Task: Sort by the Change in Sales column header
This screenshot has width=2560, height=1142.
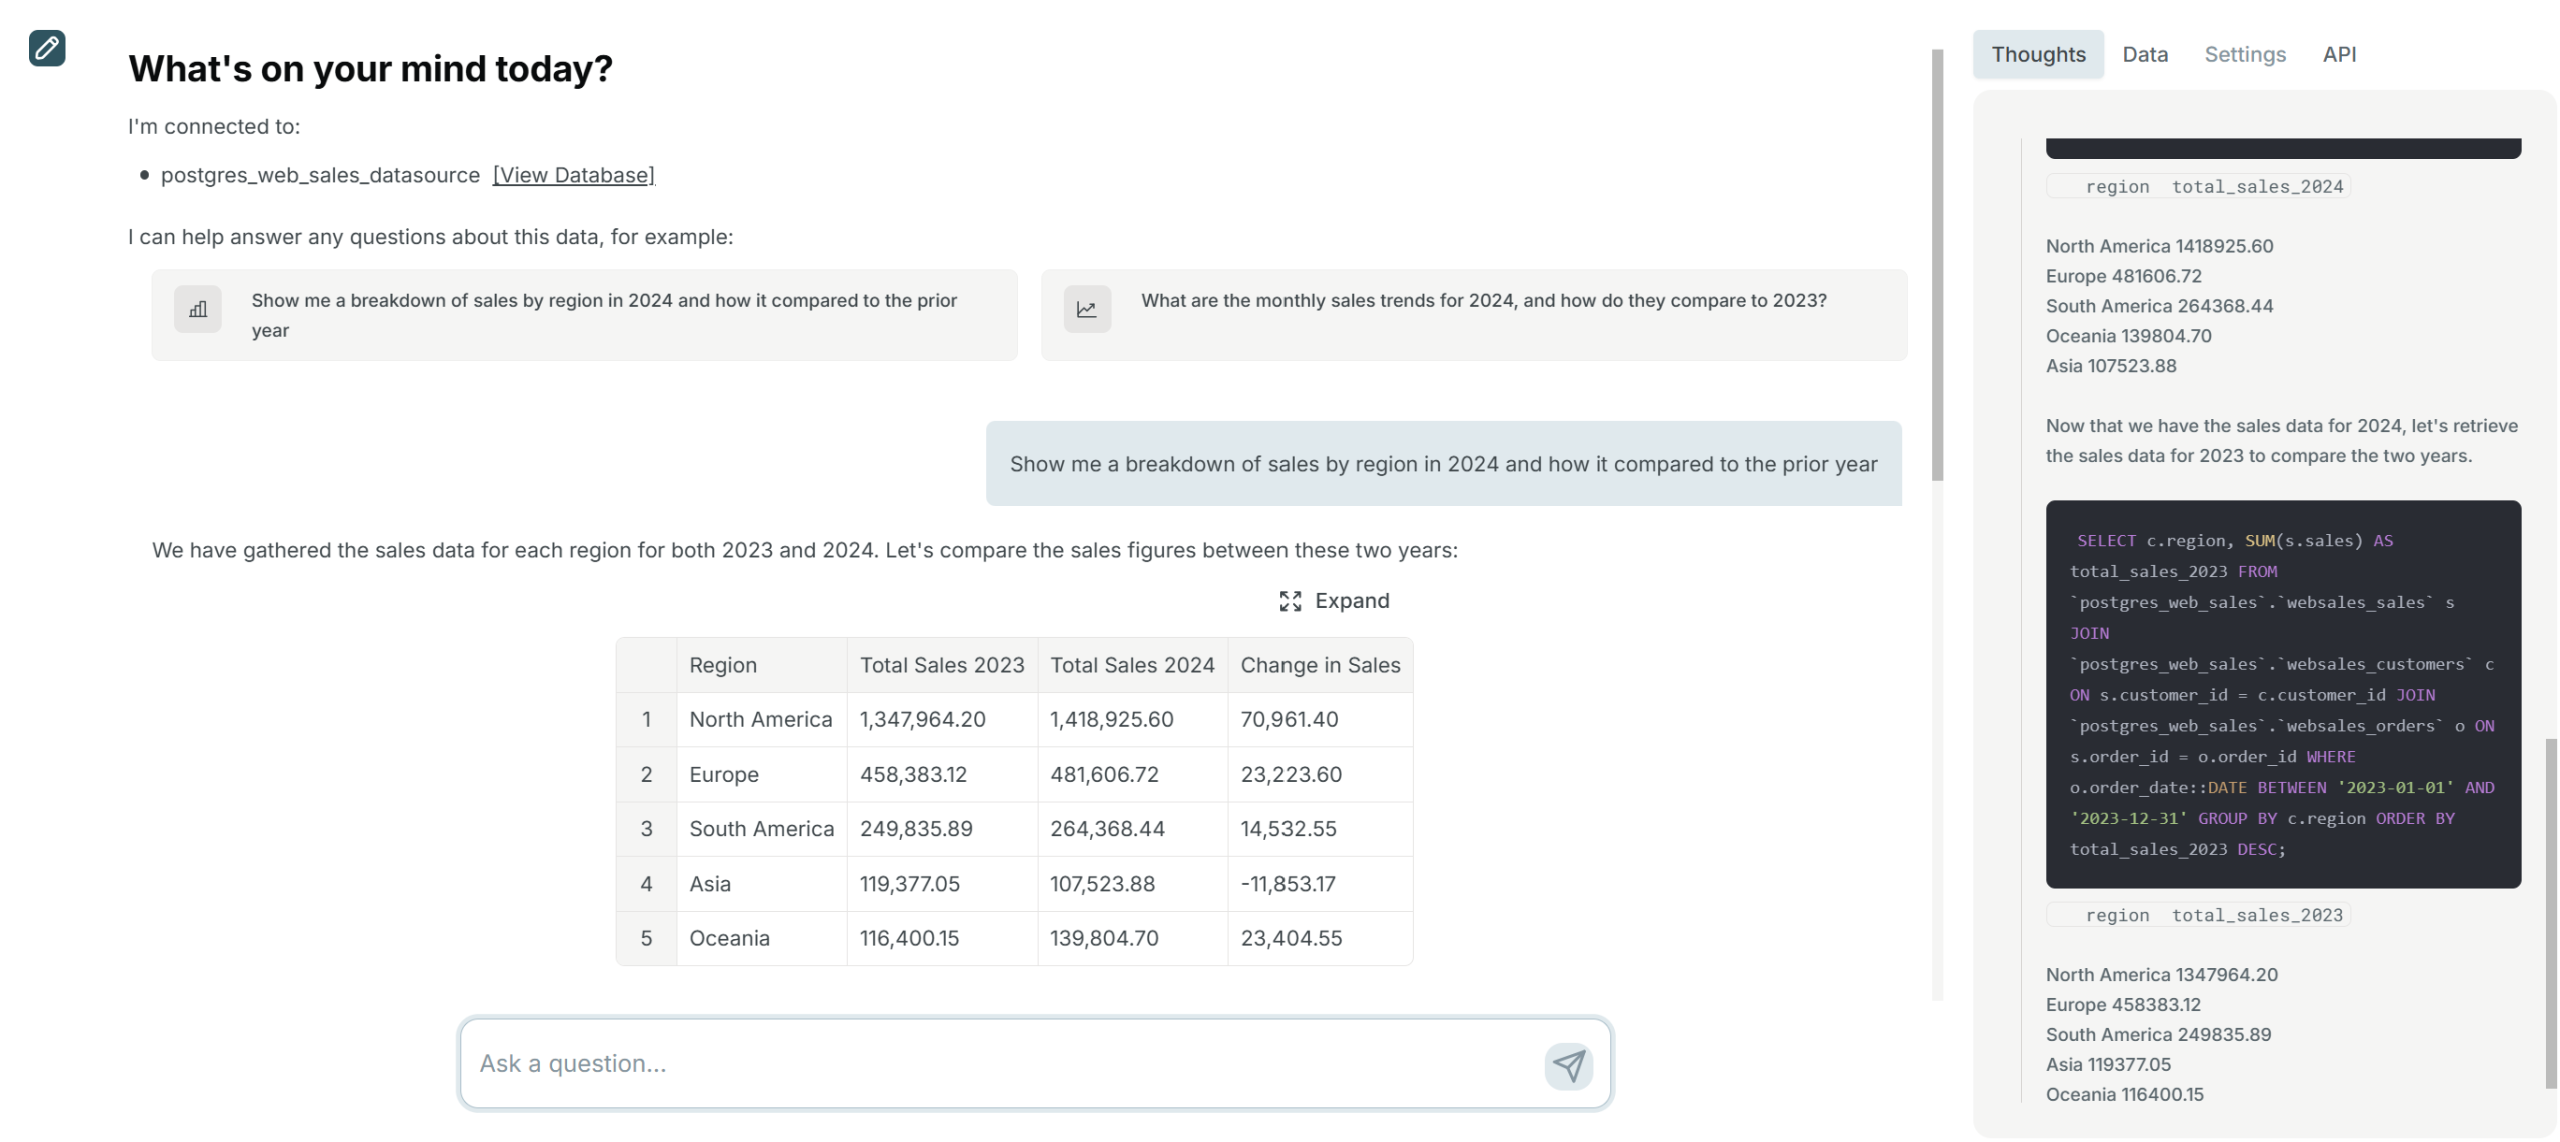Action: (x=1319, y=665)
